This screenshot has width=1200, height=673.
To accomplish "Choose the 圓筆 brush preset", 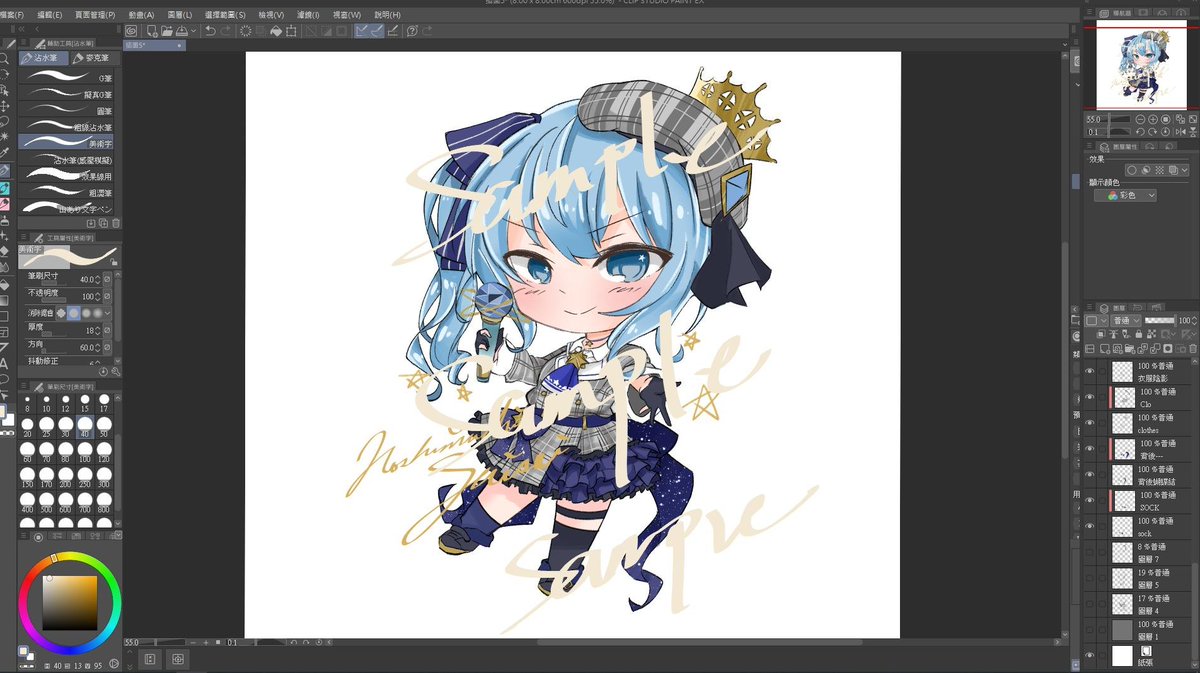I will pos(66,110).
